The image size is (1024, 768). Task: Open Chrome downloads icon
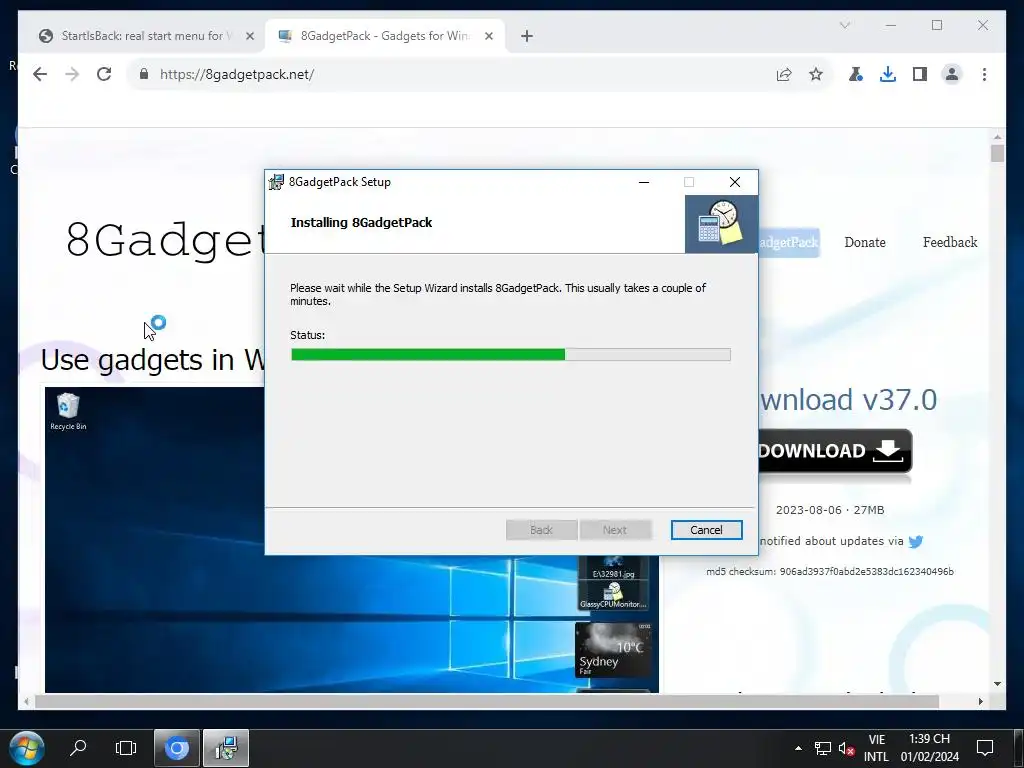tap(888, 74)
